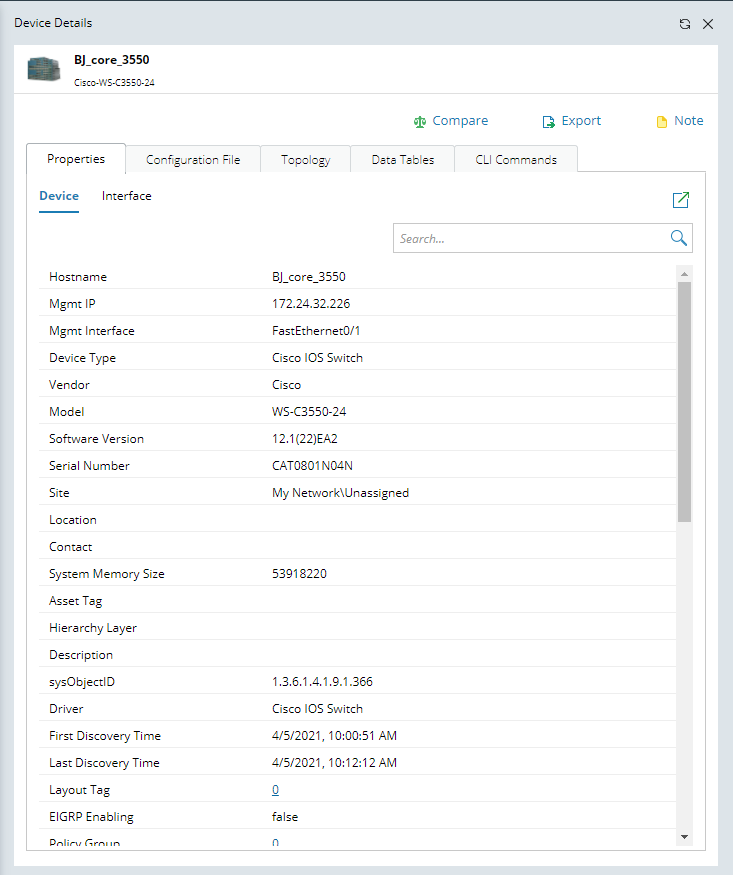Click the BJ_core_3550 device thumbnail icon
The height and width of the screenshot is (875, 733).
[44, 68]
